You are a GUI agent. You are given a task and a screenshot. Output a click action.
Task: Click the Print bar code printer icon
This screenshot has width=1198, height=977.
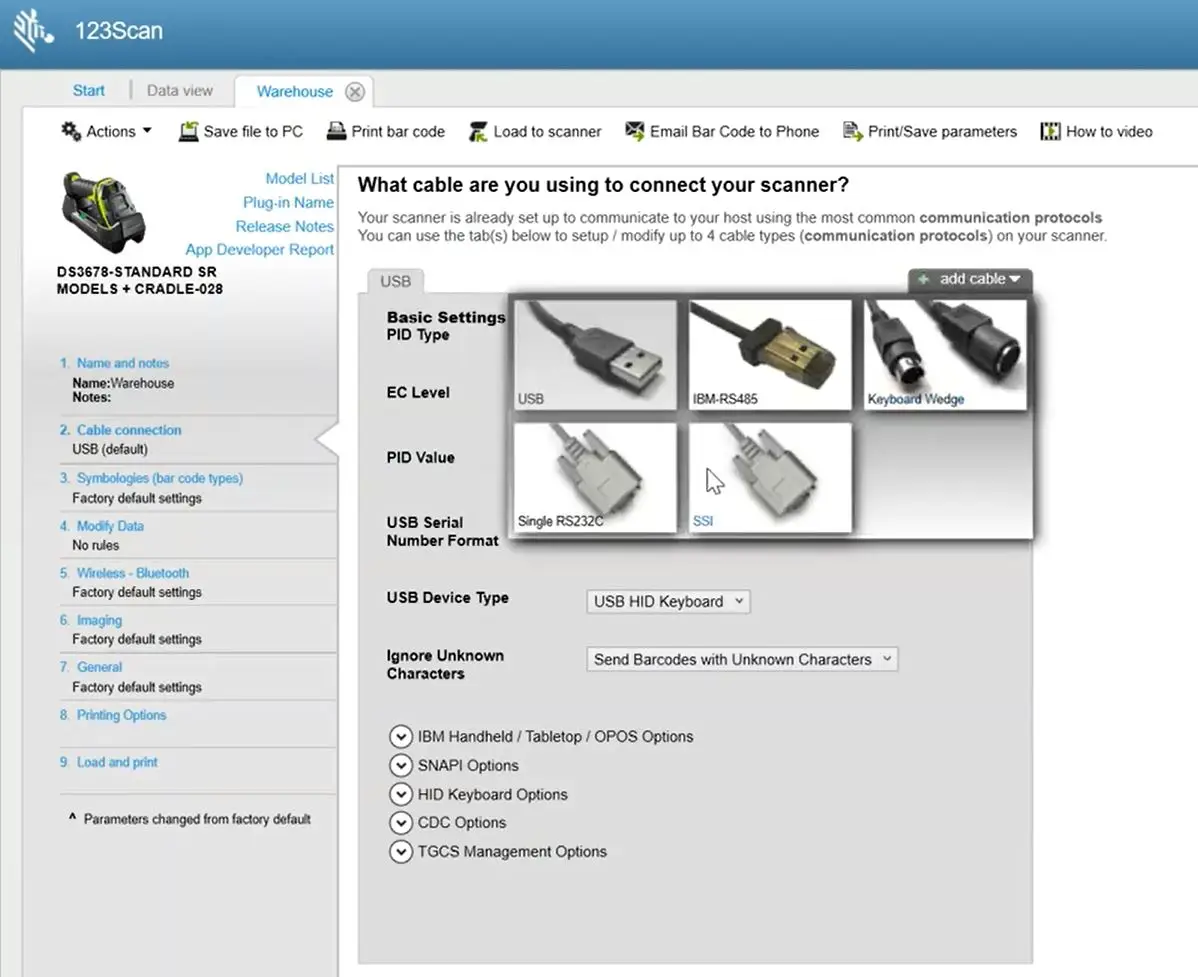pyautogui.click(x=336, y=131)
